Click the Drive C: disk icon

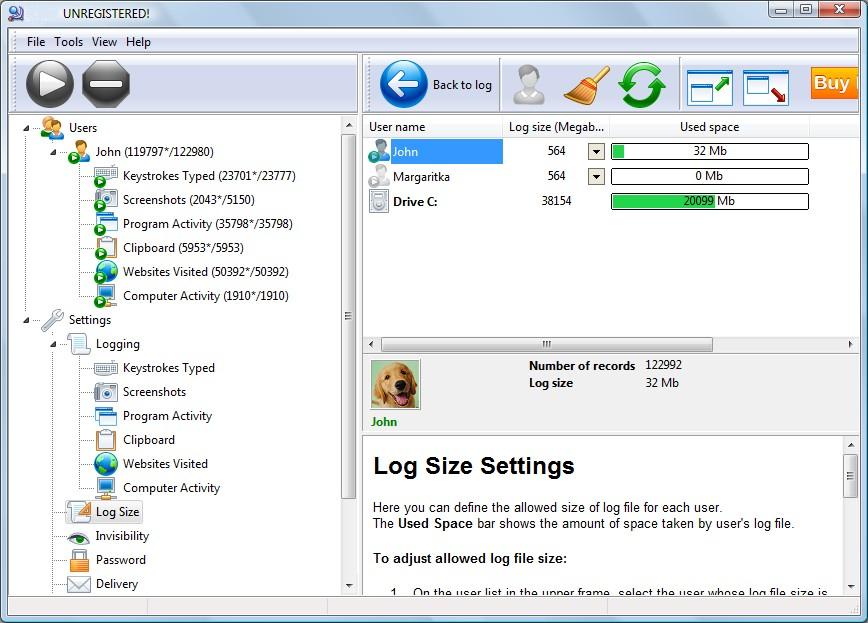[379, 202]
